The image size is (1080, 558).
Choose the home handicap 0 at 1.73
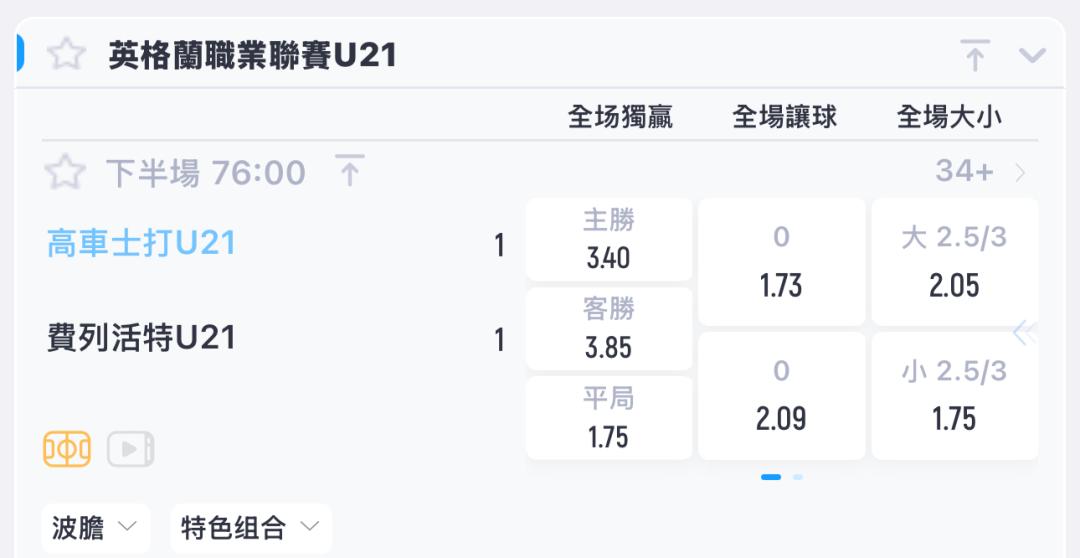tap(781, 262)
